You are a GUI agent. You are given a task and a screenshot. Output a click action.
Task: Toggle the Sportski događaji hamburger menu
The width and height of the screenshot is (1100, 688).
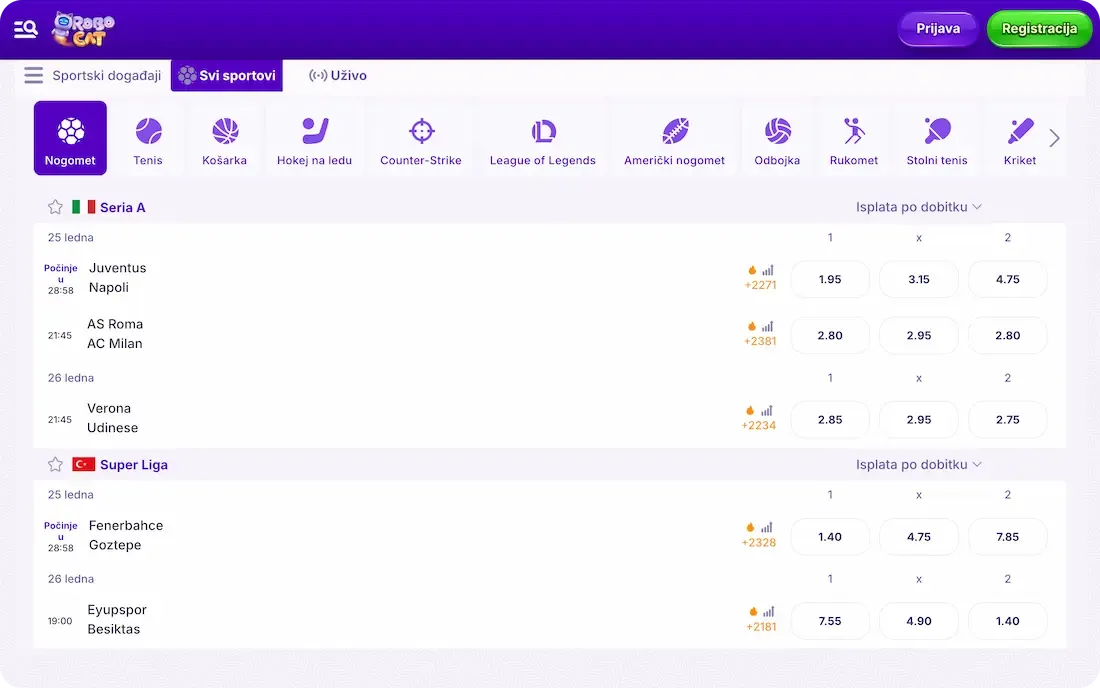(34, 76)
